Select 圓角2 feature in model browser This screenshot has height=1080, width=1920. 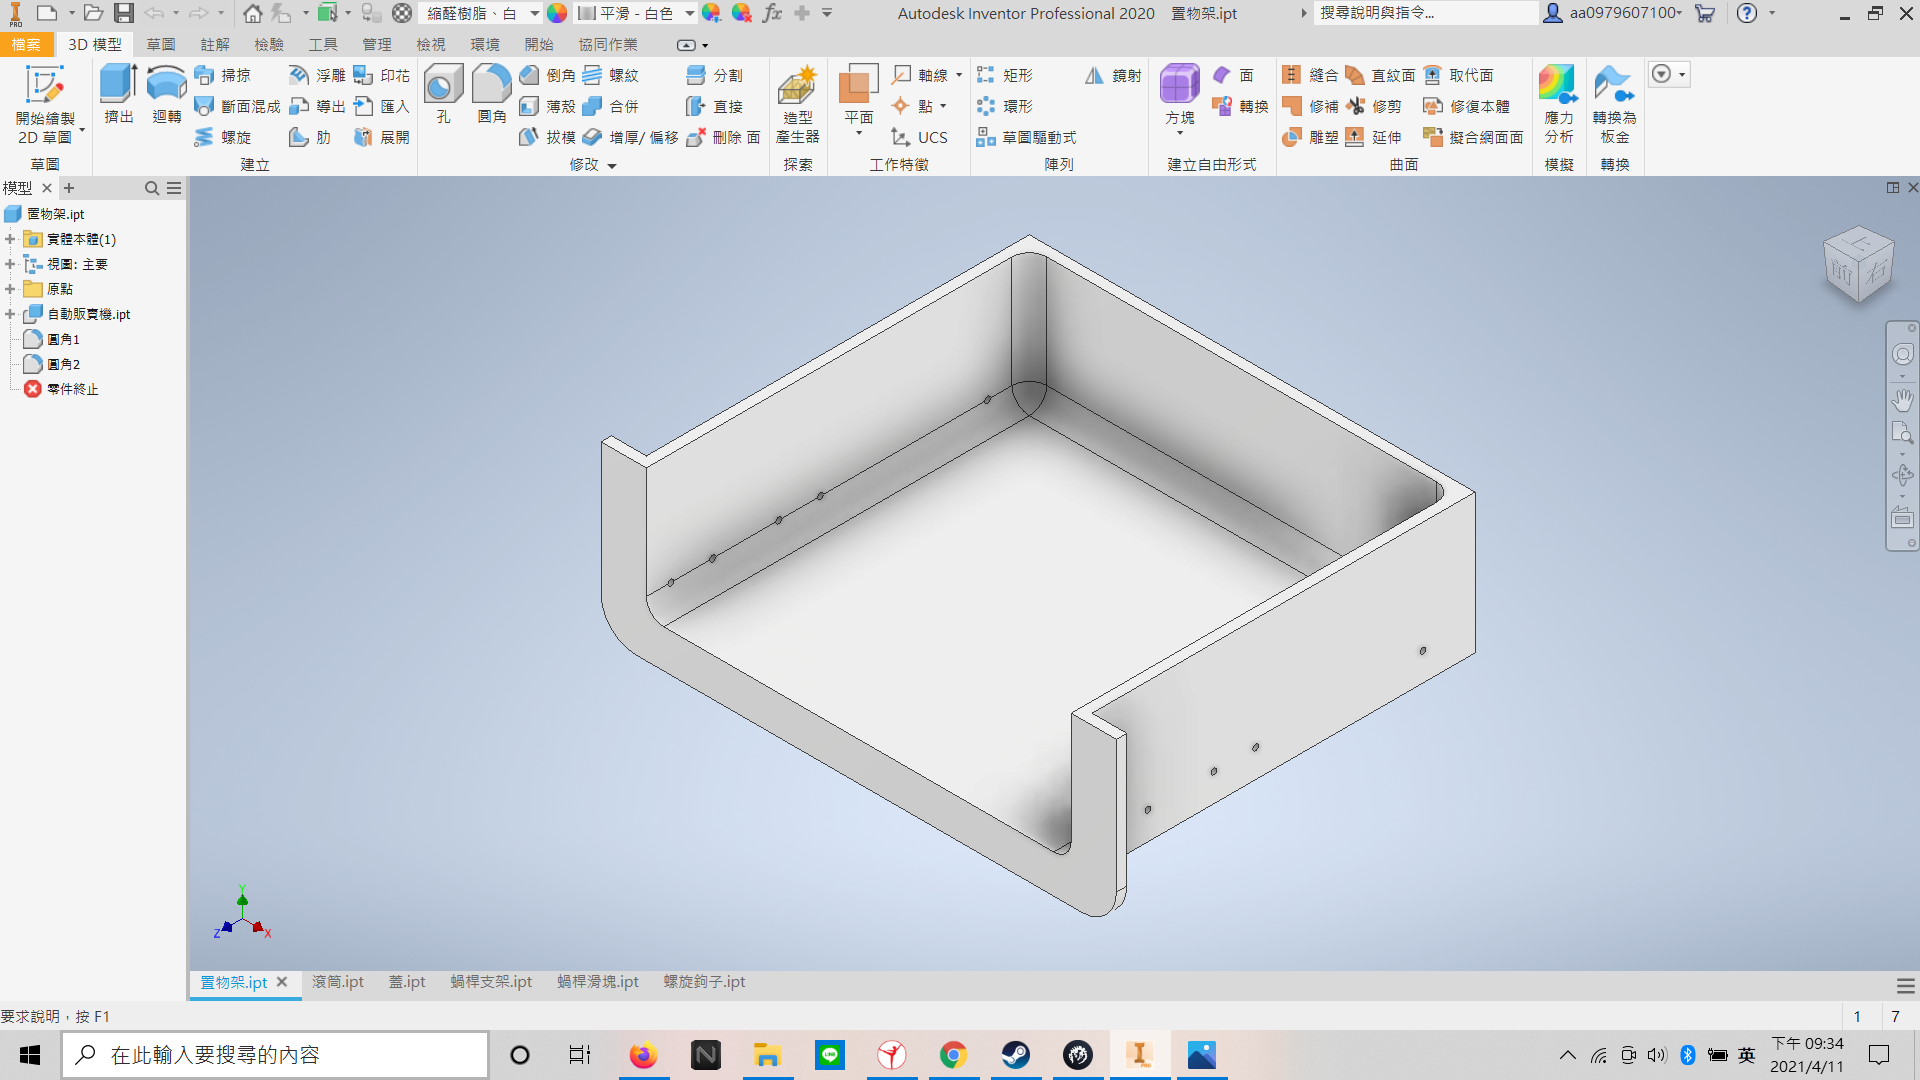pos(63,364)
